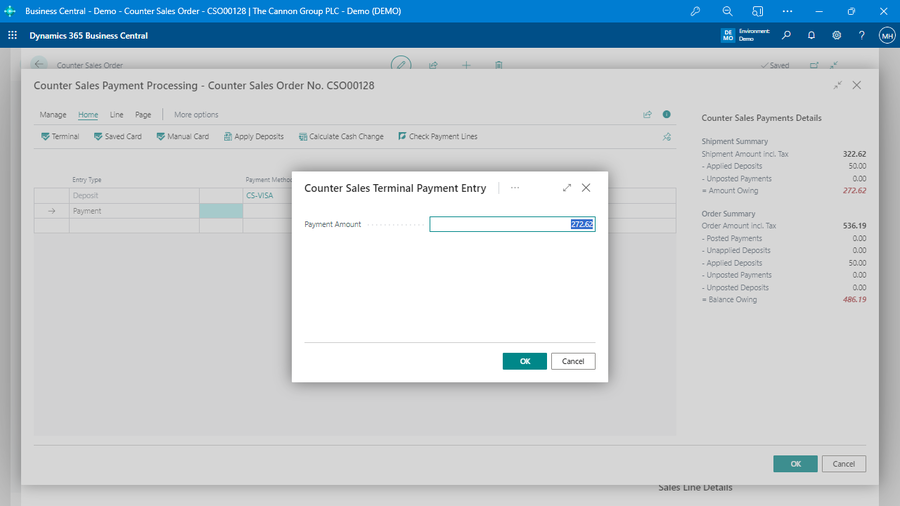Click the Manual Card action

182,136
